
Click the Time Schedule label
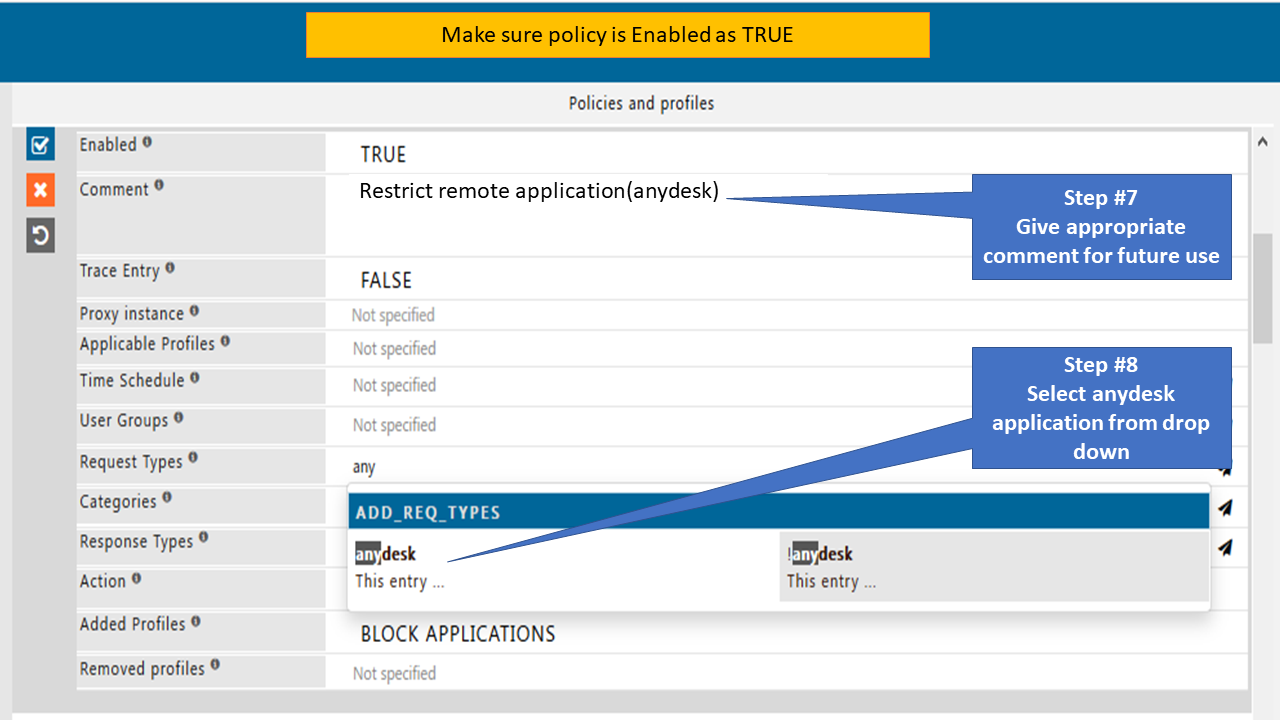132,381
